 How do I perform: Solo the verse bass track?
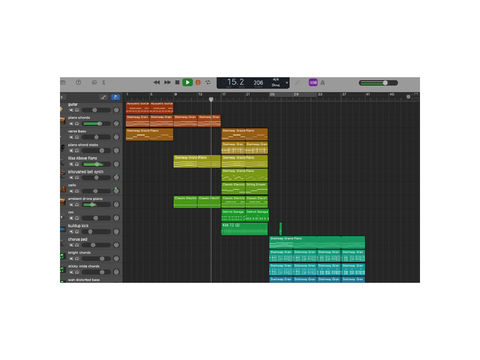(x=77, y=137)
